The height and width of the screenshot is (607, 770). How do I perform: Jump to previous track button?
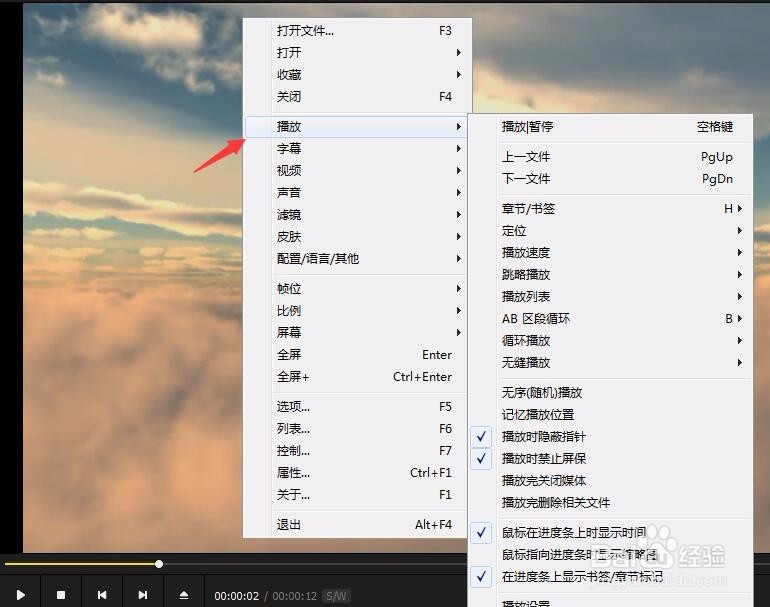click(102, 595)
